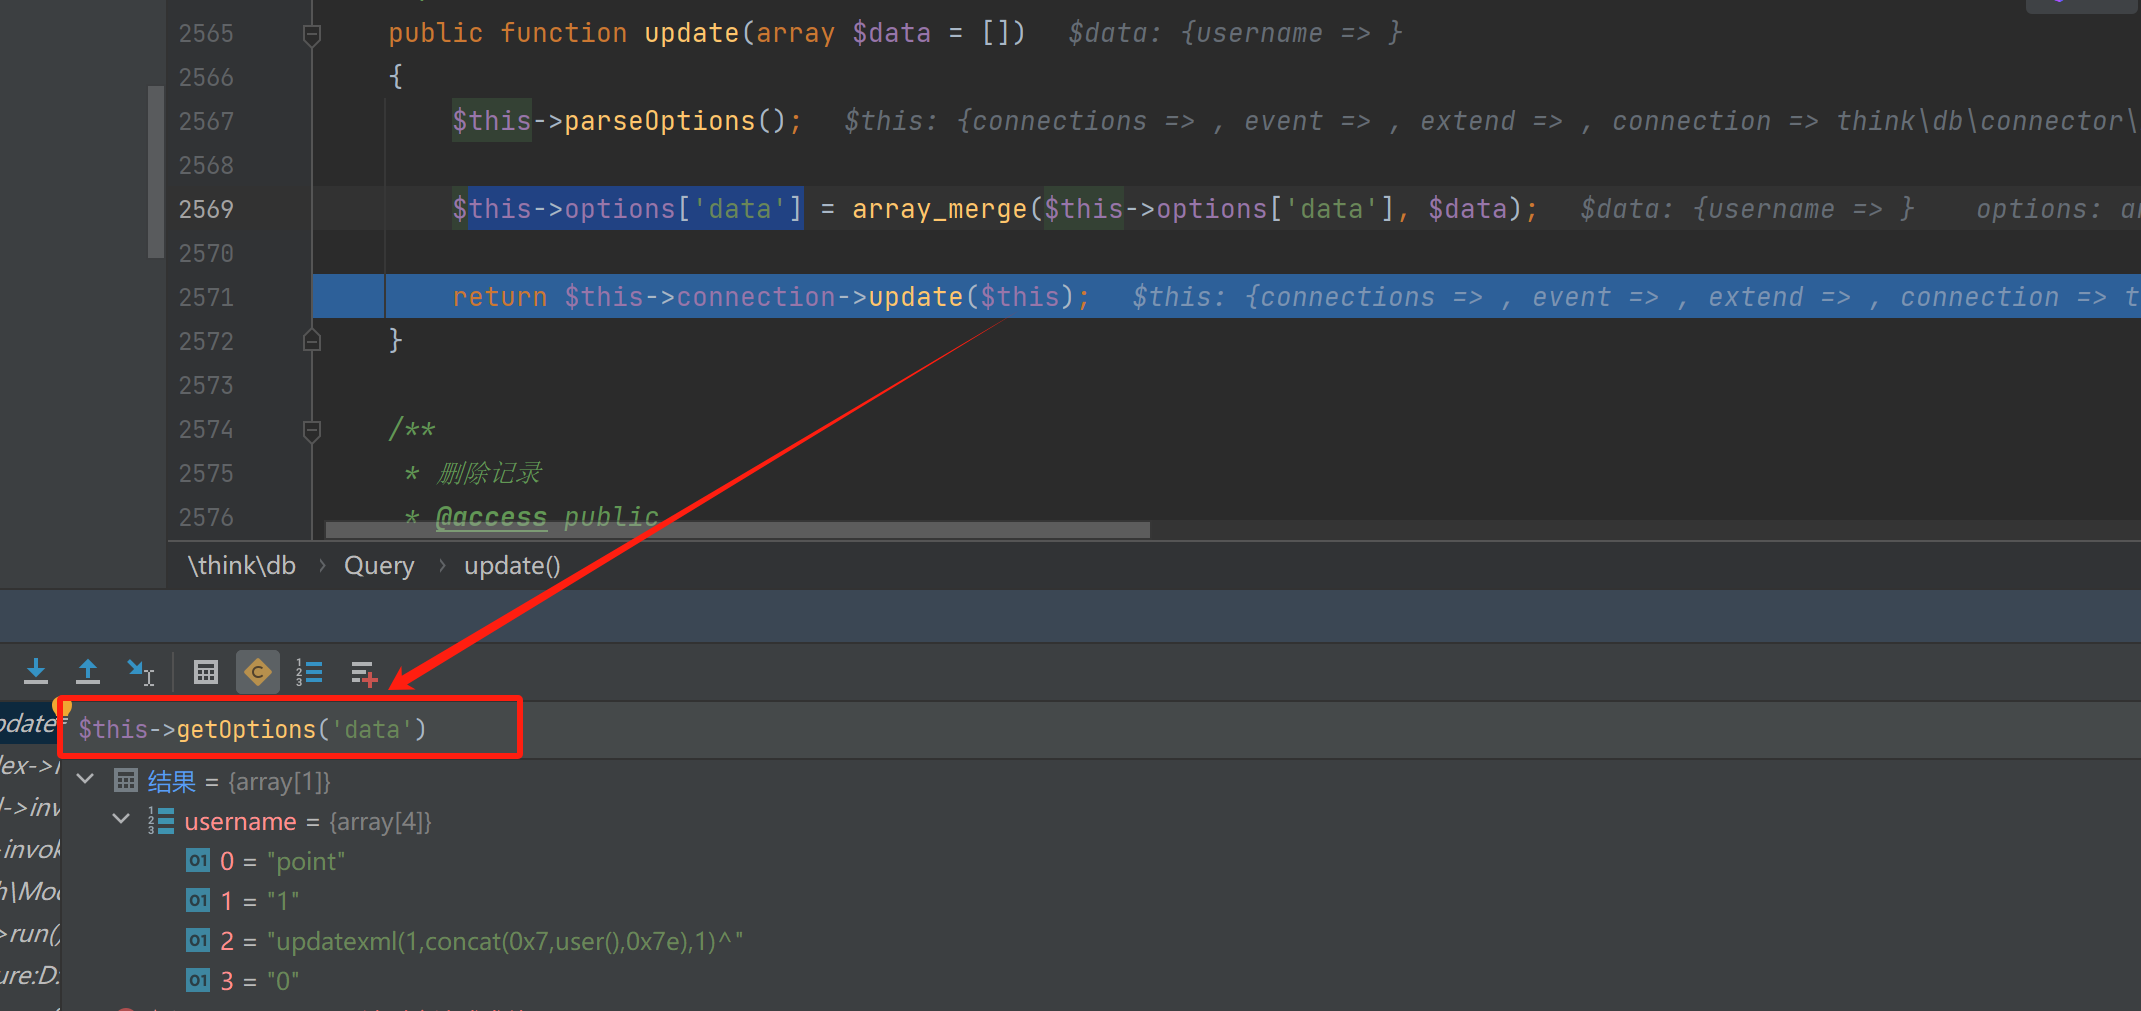Select the \think\db breadcrumb

pyautogui.click(x=242, y=566)
